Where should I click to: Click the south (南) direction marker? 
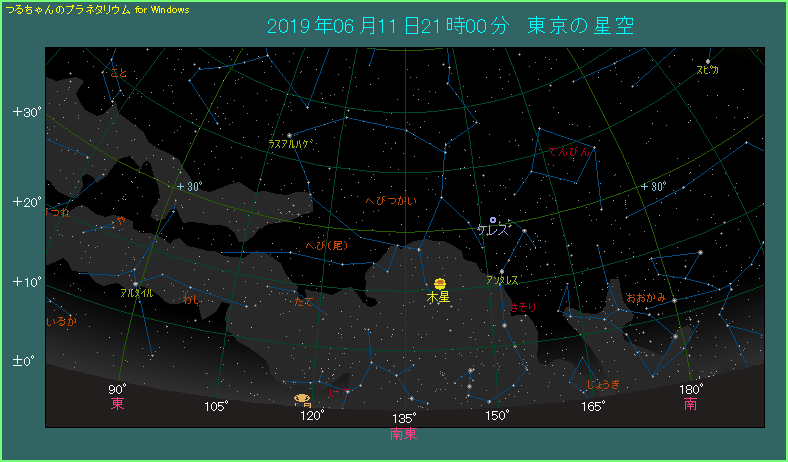click(691, 404)
